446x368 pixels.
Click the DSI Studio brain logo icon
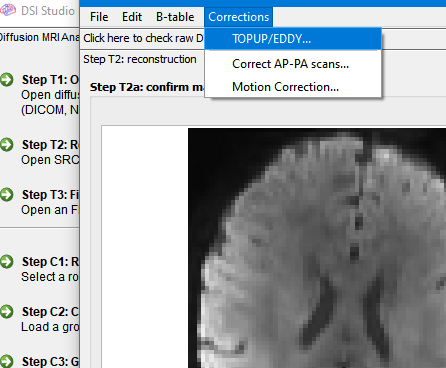[8, 10]
